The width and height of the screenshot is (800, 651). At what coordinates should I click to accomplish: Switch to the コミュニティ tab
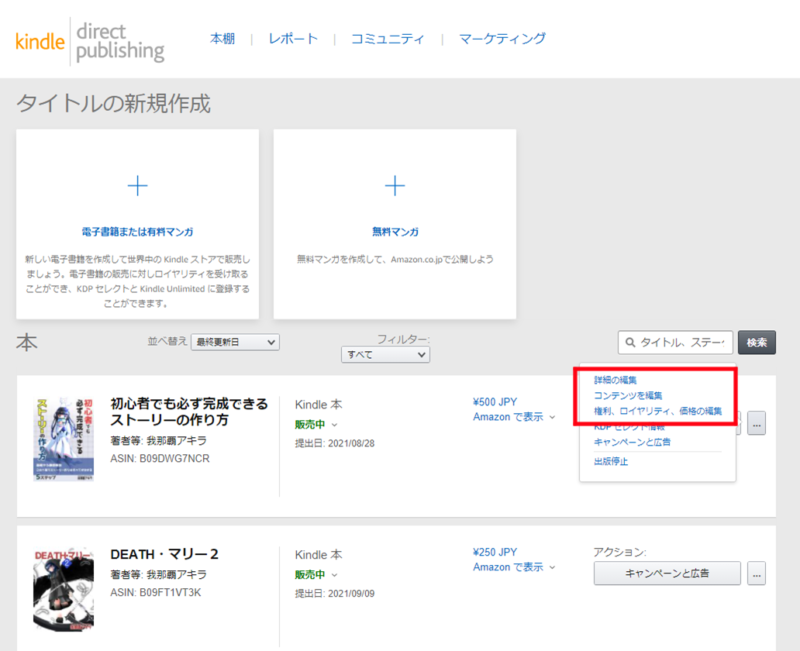[x=388, y=39]
